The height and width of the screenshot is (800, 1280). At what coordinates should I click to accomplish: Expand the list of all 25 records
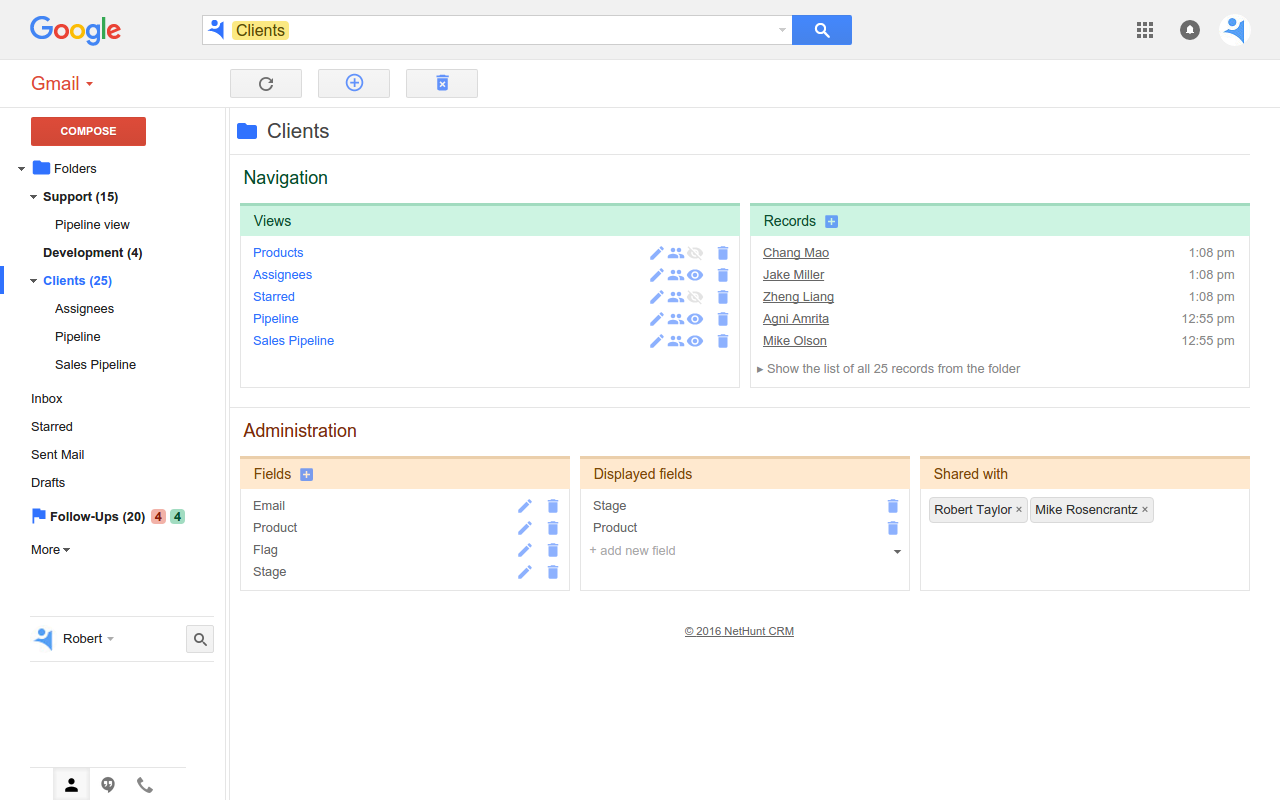pos(889,369)
